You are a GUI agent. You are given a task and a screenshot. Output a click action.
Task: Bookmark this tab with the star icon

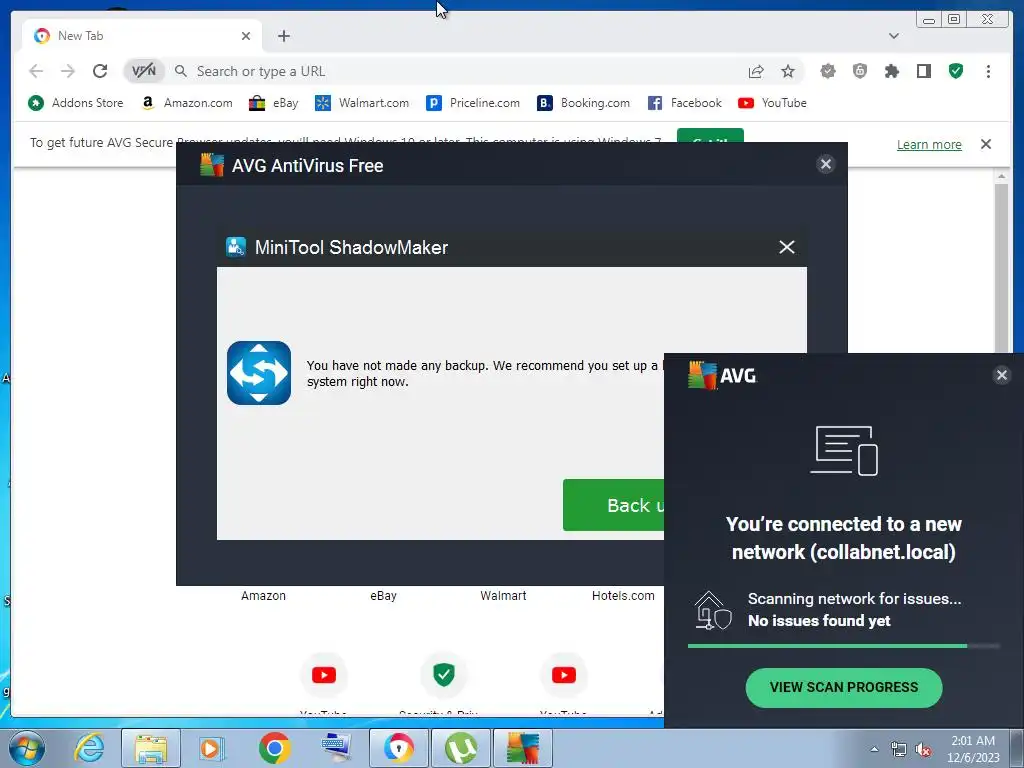788,71
